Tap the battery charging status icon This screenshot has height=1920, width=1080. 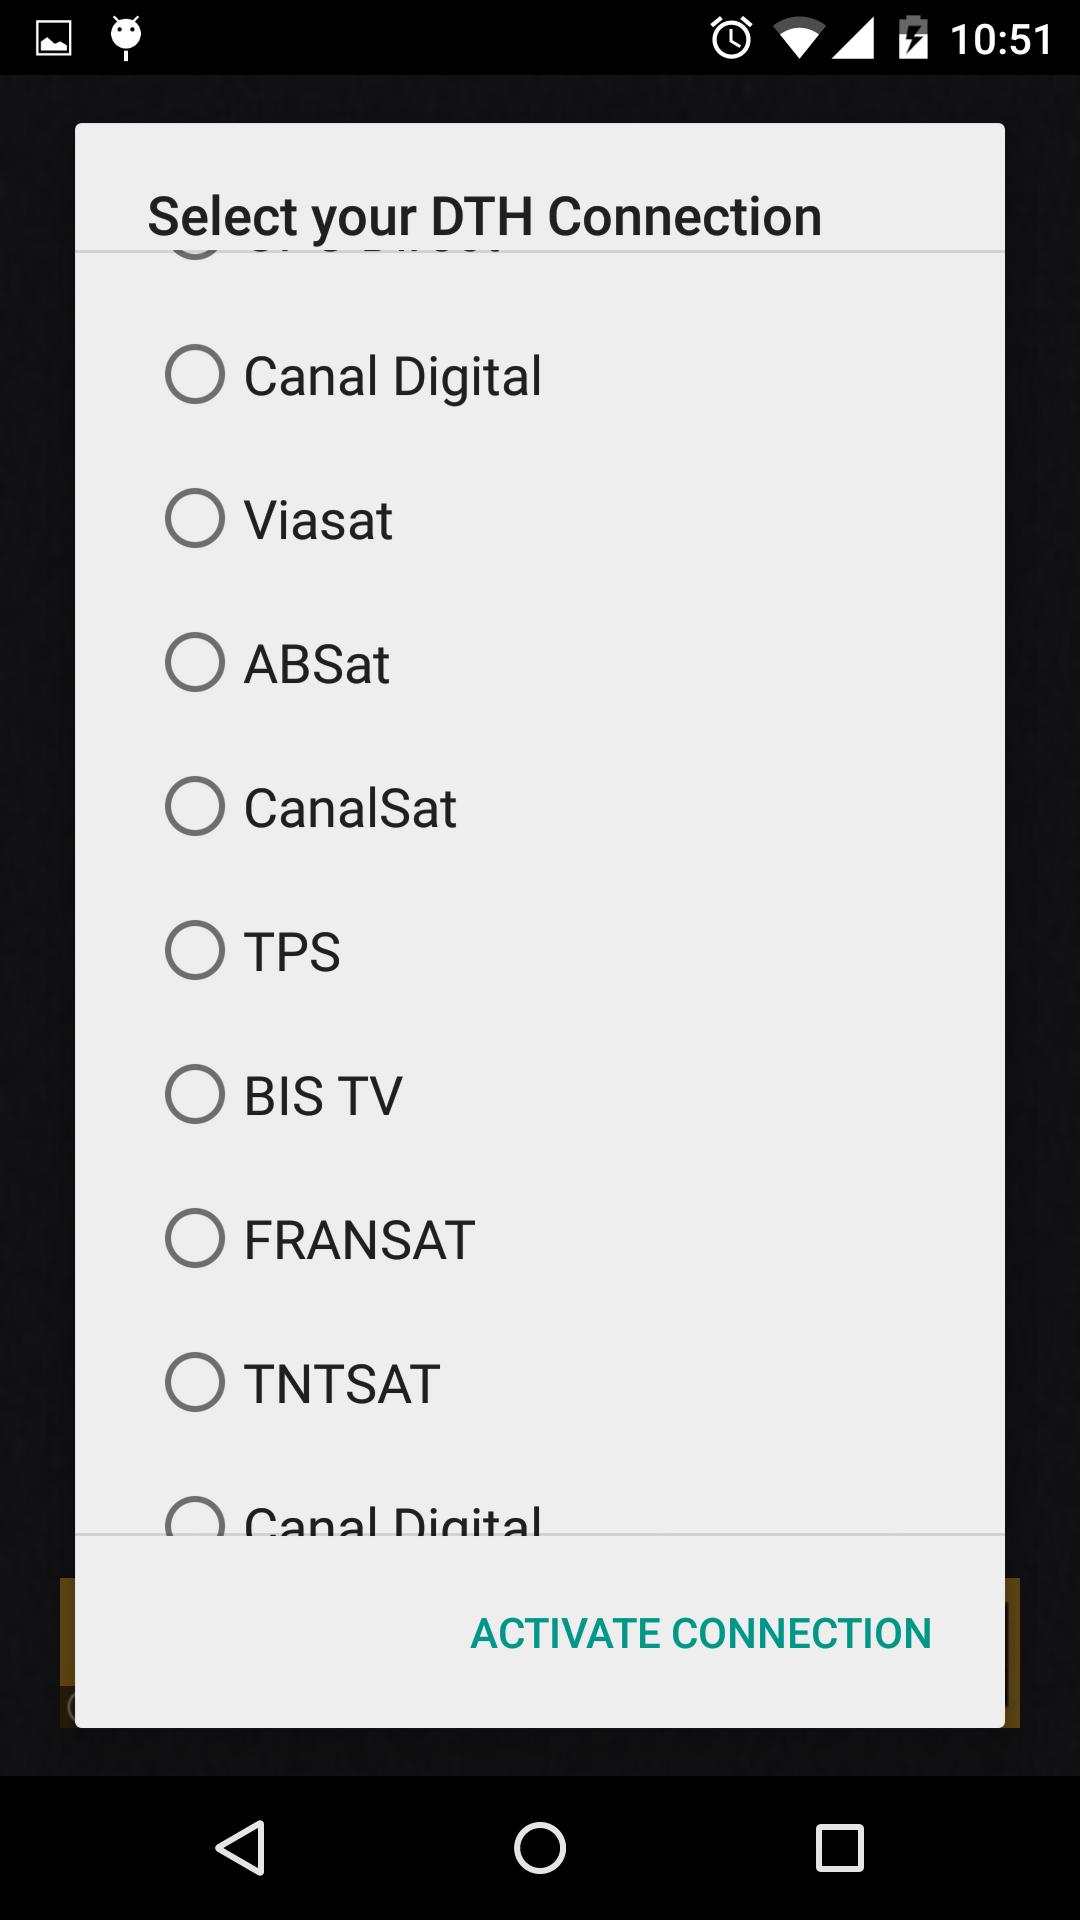coord(913,39)
